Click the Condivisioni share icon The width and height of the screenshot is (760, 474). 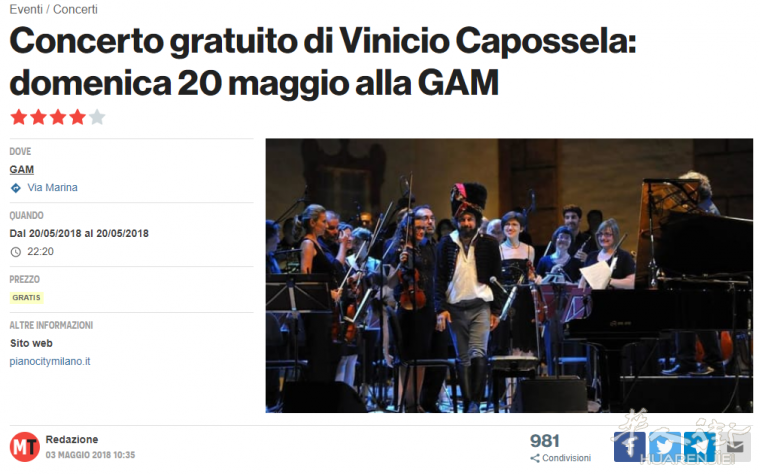(535, 458)
